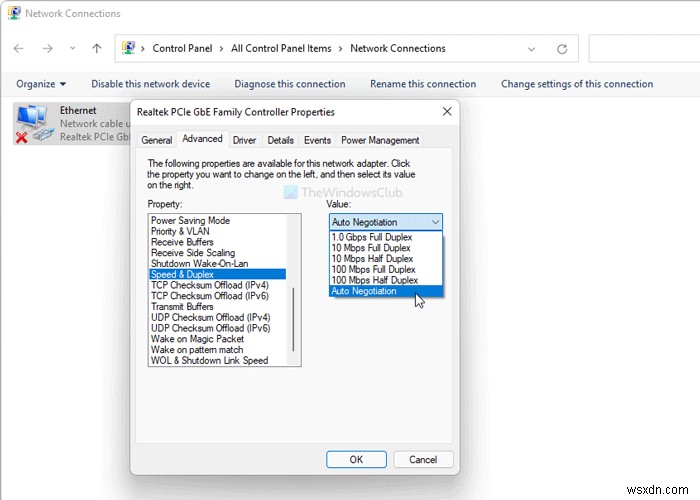Close the Realtek Properties dialog

click(x=447, y=112)
